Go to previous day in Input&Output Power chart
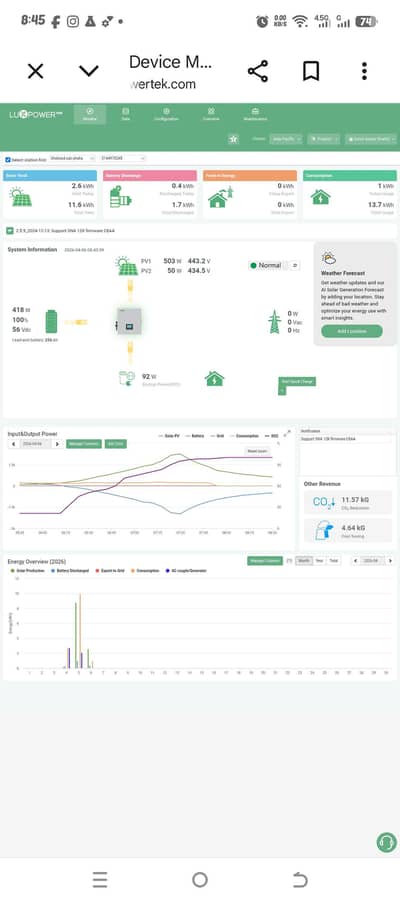 coord(14,444)
